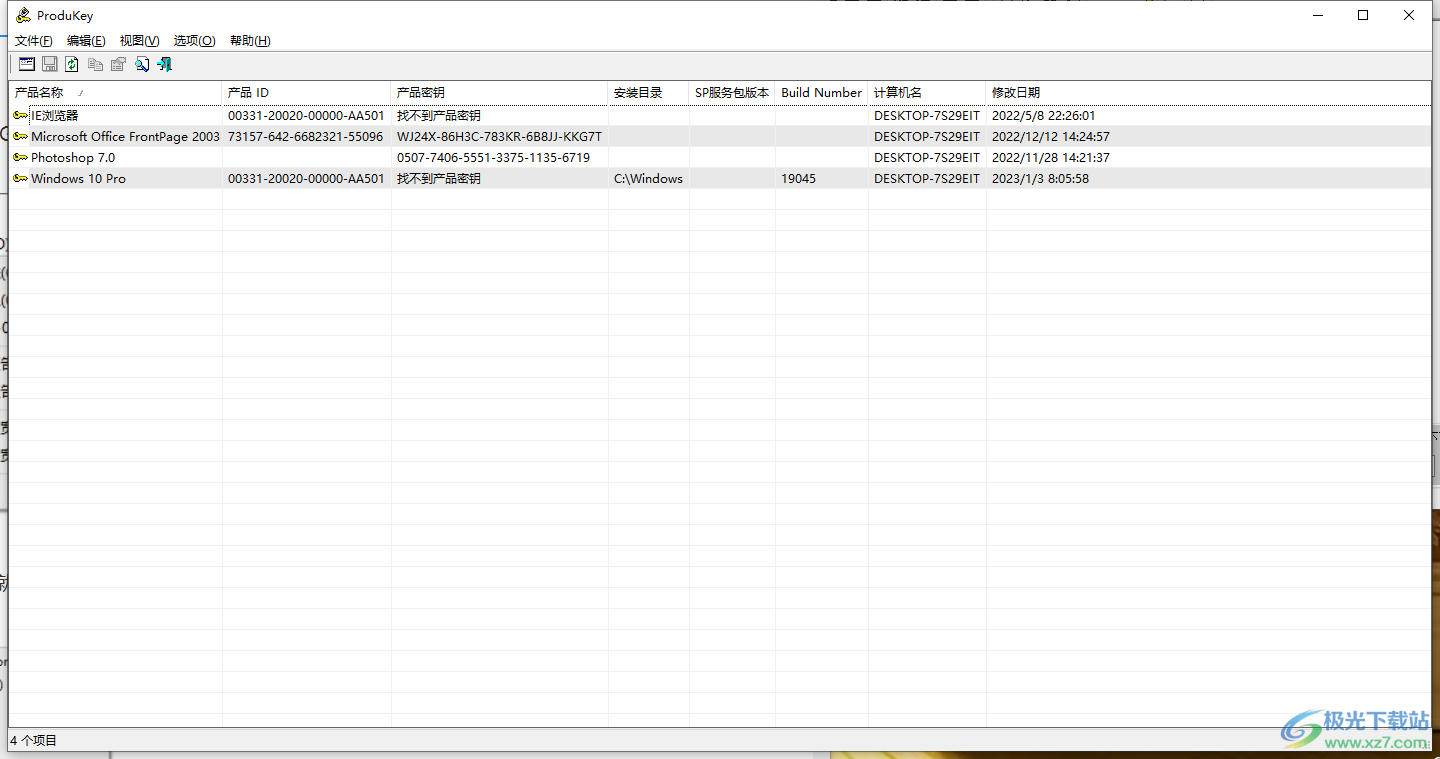Click the date 2023/1/3 8:05:58
1440x759 pixels.
coord(1040,178)
